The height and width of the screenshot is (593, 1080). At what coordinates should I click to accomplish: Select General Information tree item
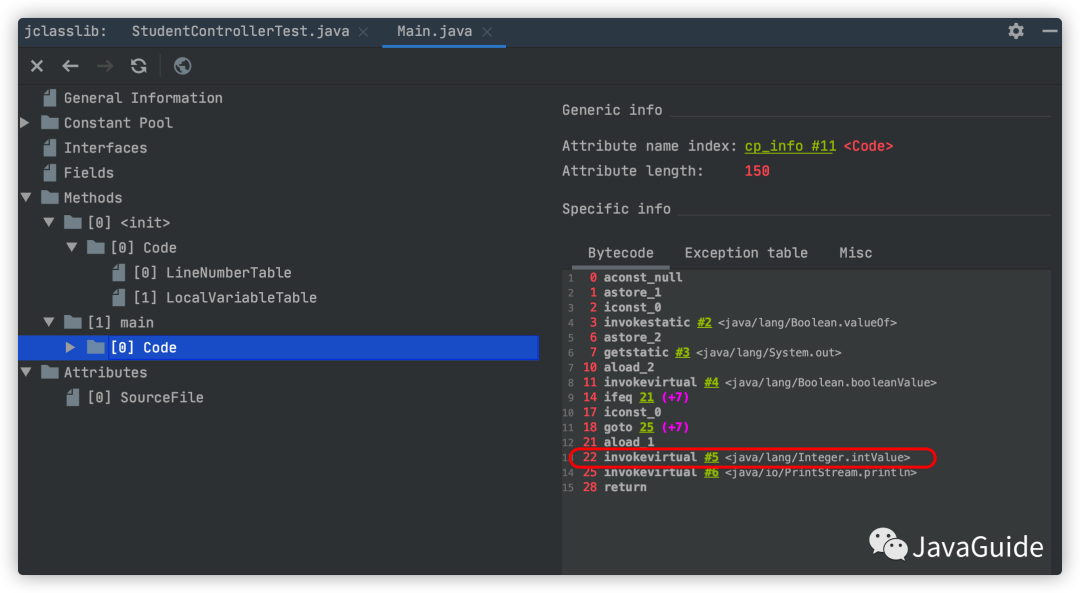click(143, 98)
